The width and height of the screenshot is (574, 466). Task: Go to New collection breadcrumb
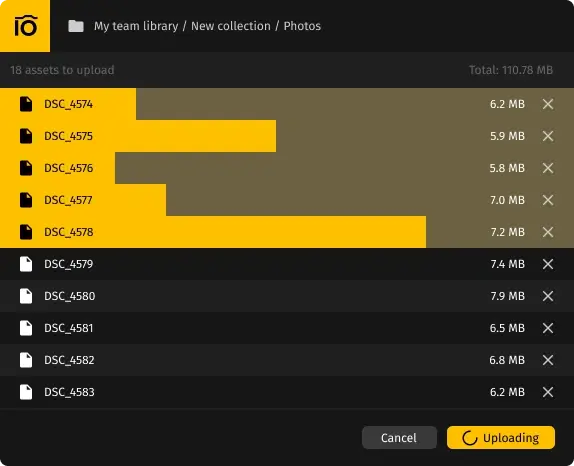tap(231, 26)
